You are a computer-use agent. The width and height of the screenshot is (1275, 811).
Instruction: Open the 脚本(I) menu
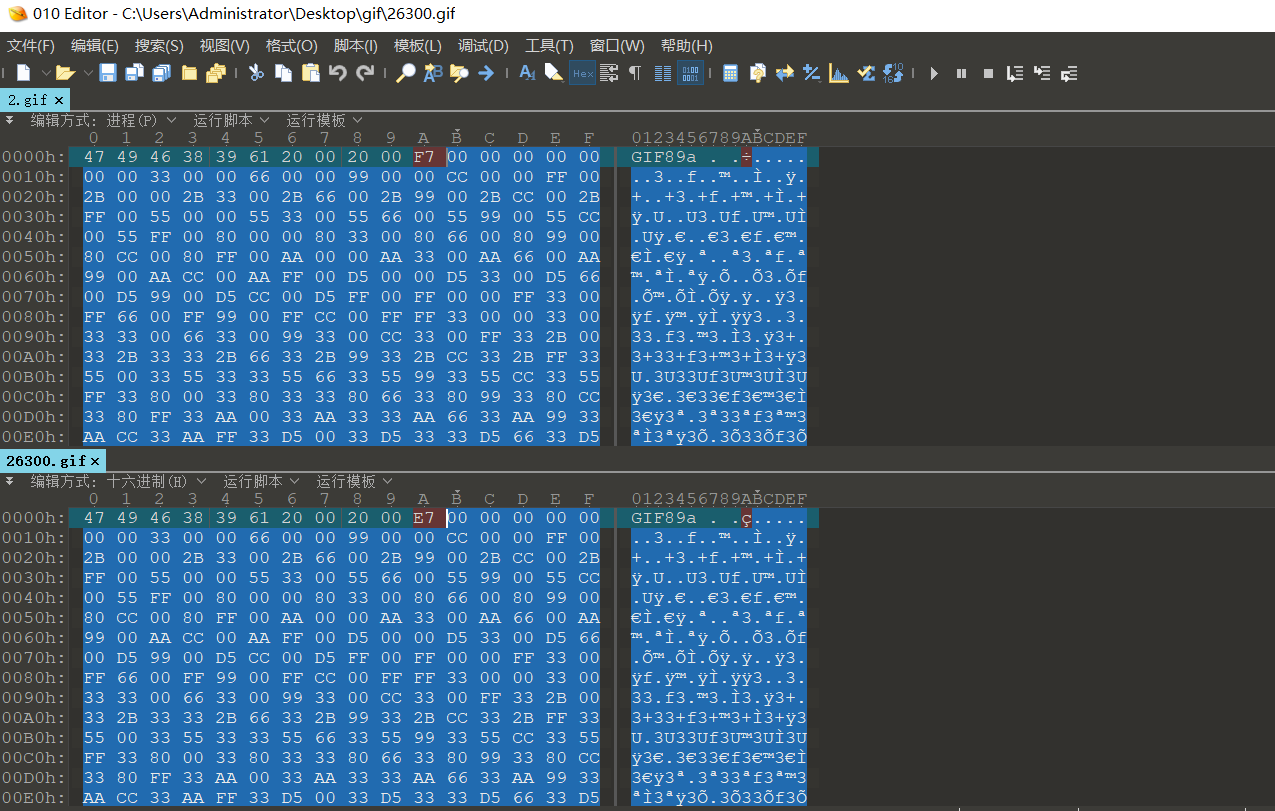355,46
